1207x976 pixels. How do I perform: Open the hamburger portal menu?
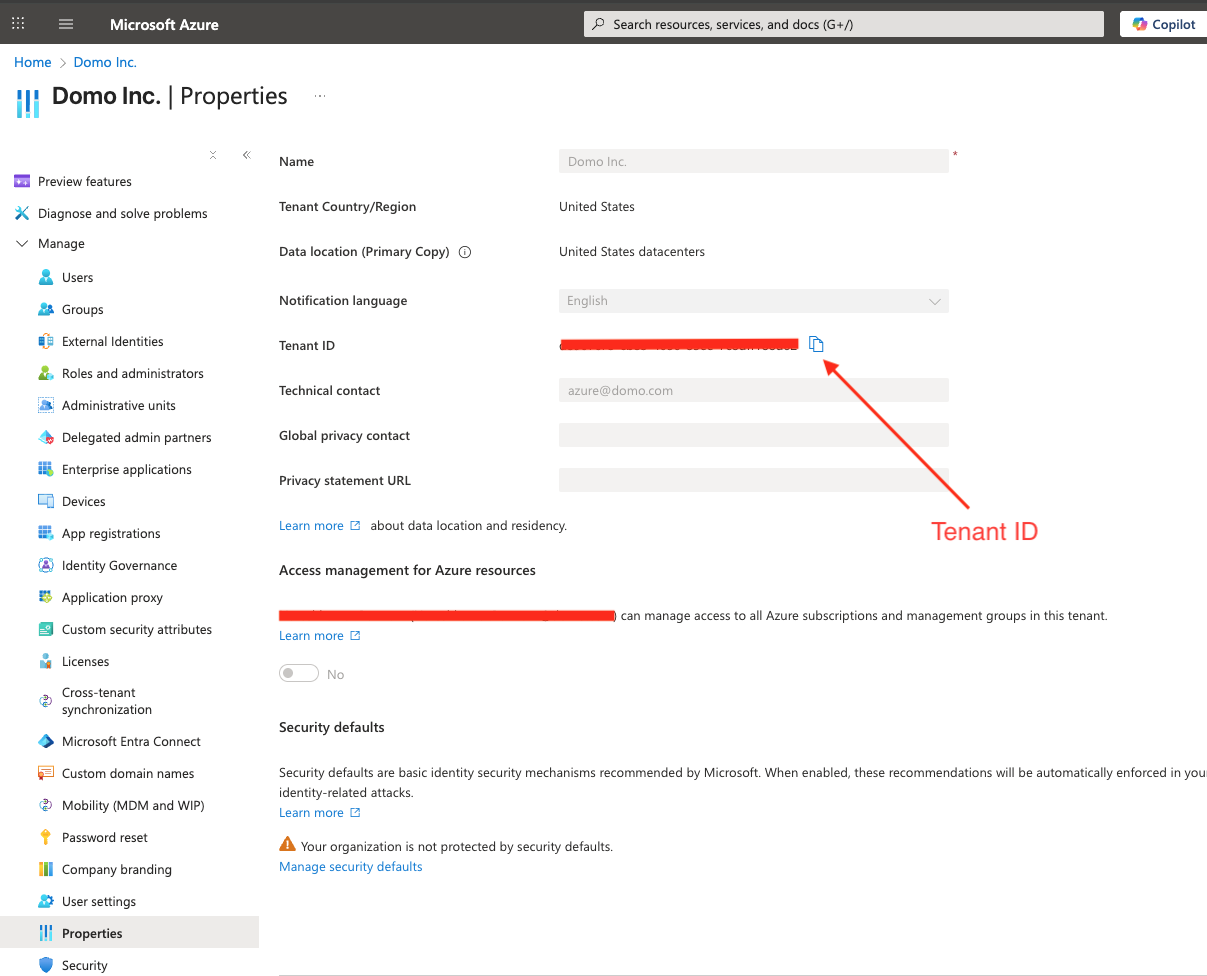[66, 24]
